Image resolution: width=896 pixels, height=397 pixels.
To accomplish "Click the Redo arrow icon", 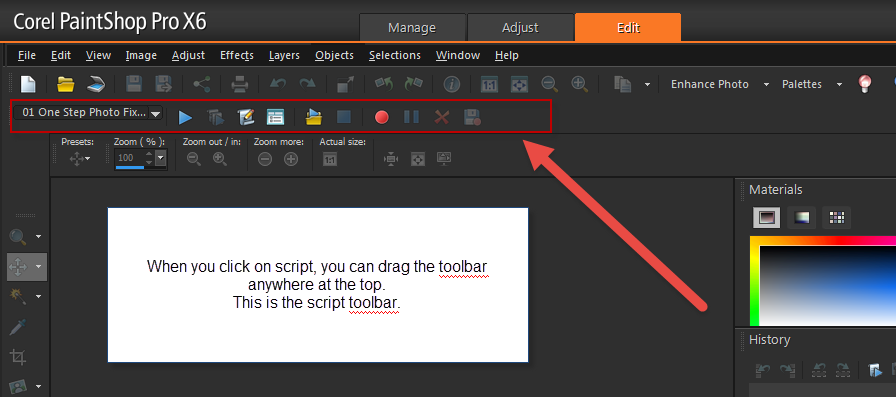I will coord(308,85).
